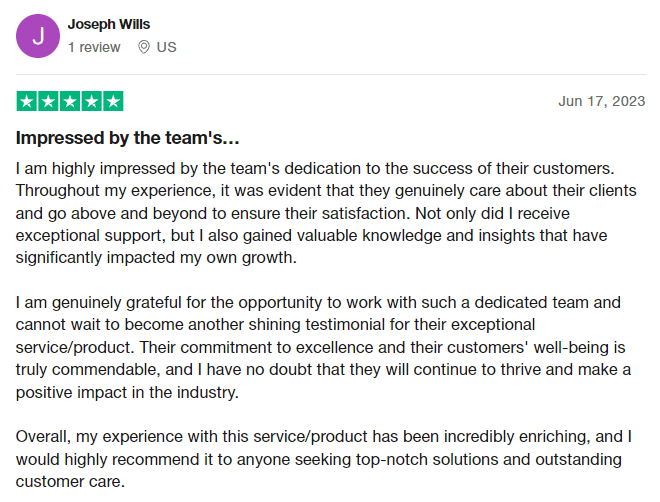Select the second green rating star
Image resolution: width=660 pixels, height=502 pixels.
48,101
